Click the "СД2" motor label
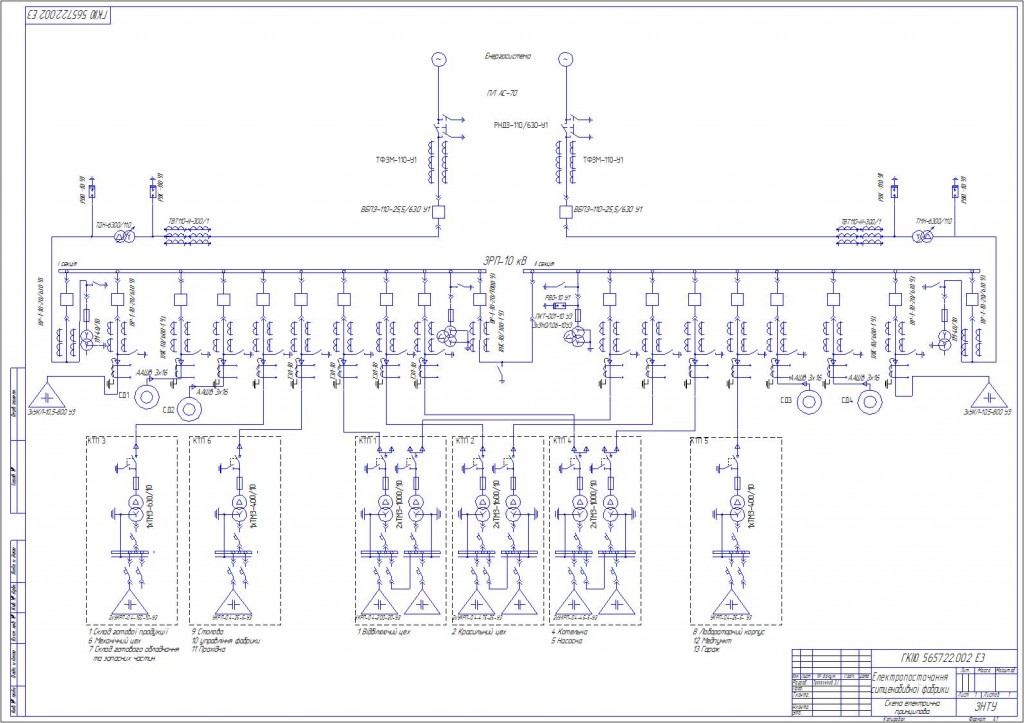This screenshot has width=1024, height=723. tap(168, 410)
